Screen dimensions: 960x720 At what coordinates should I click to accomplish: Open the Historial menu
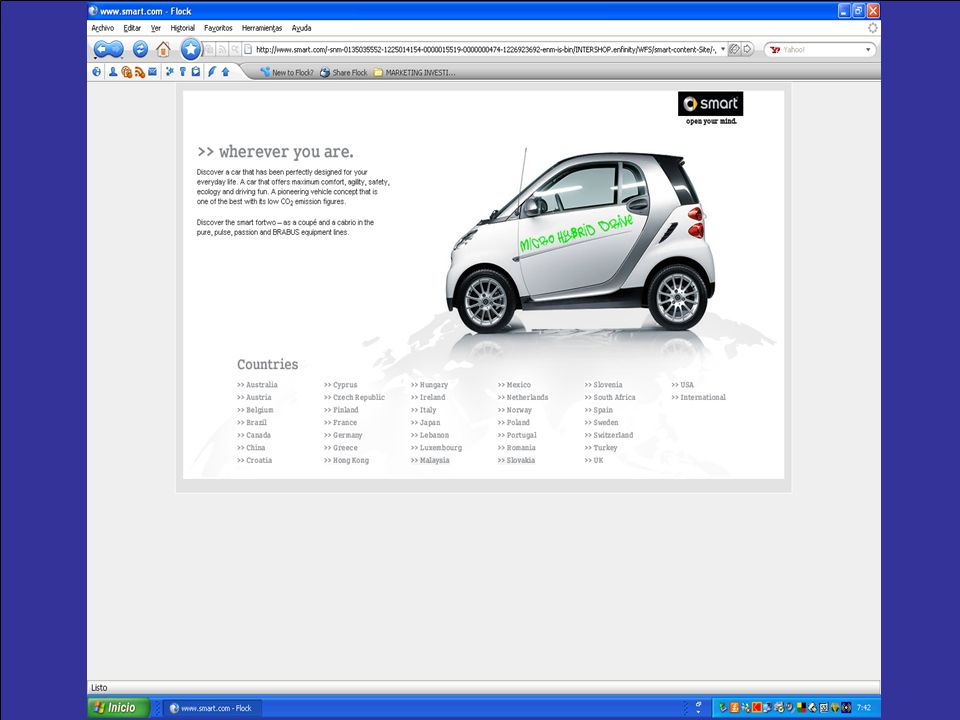point(182,28)
